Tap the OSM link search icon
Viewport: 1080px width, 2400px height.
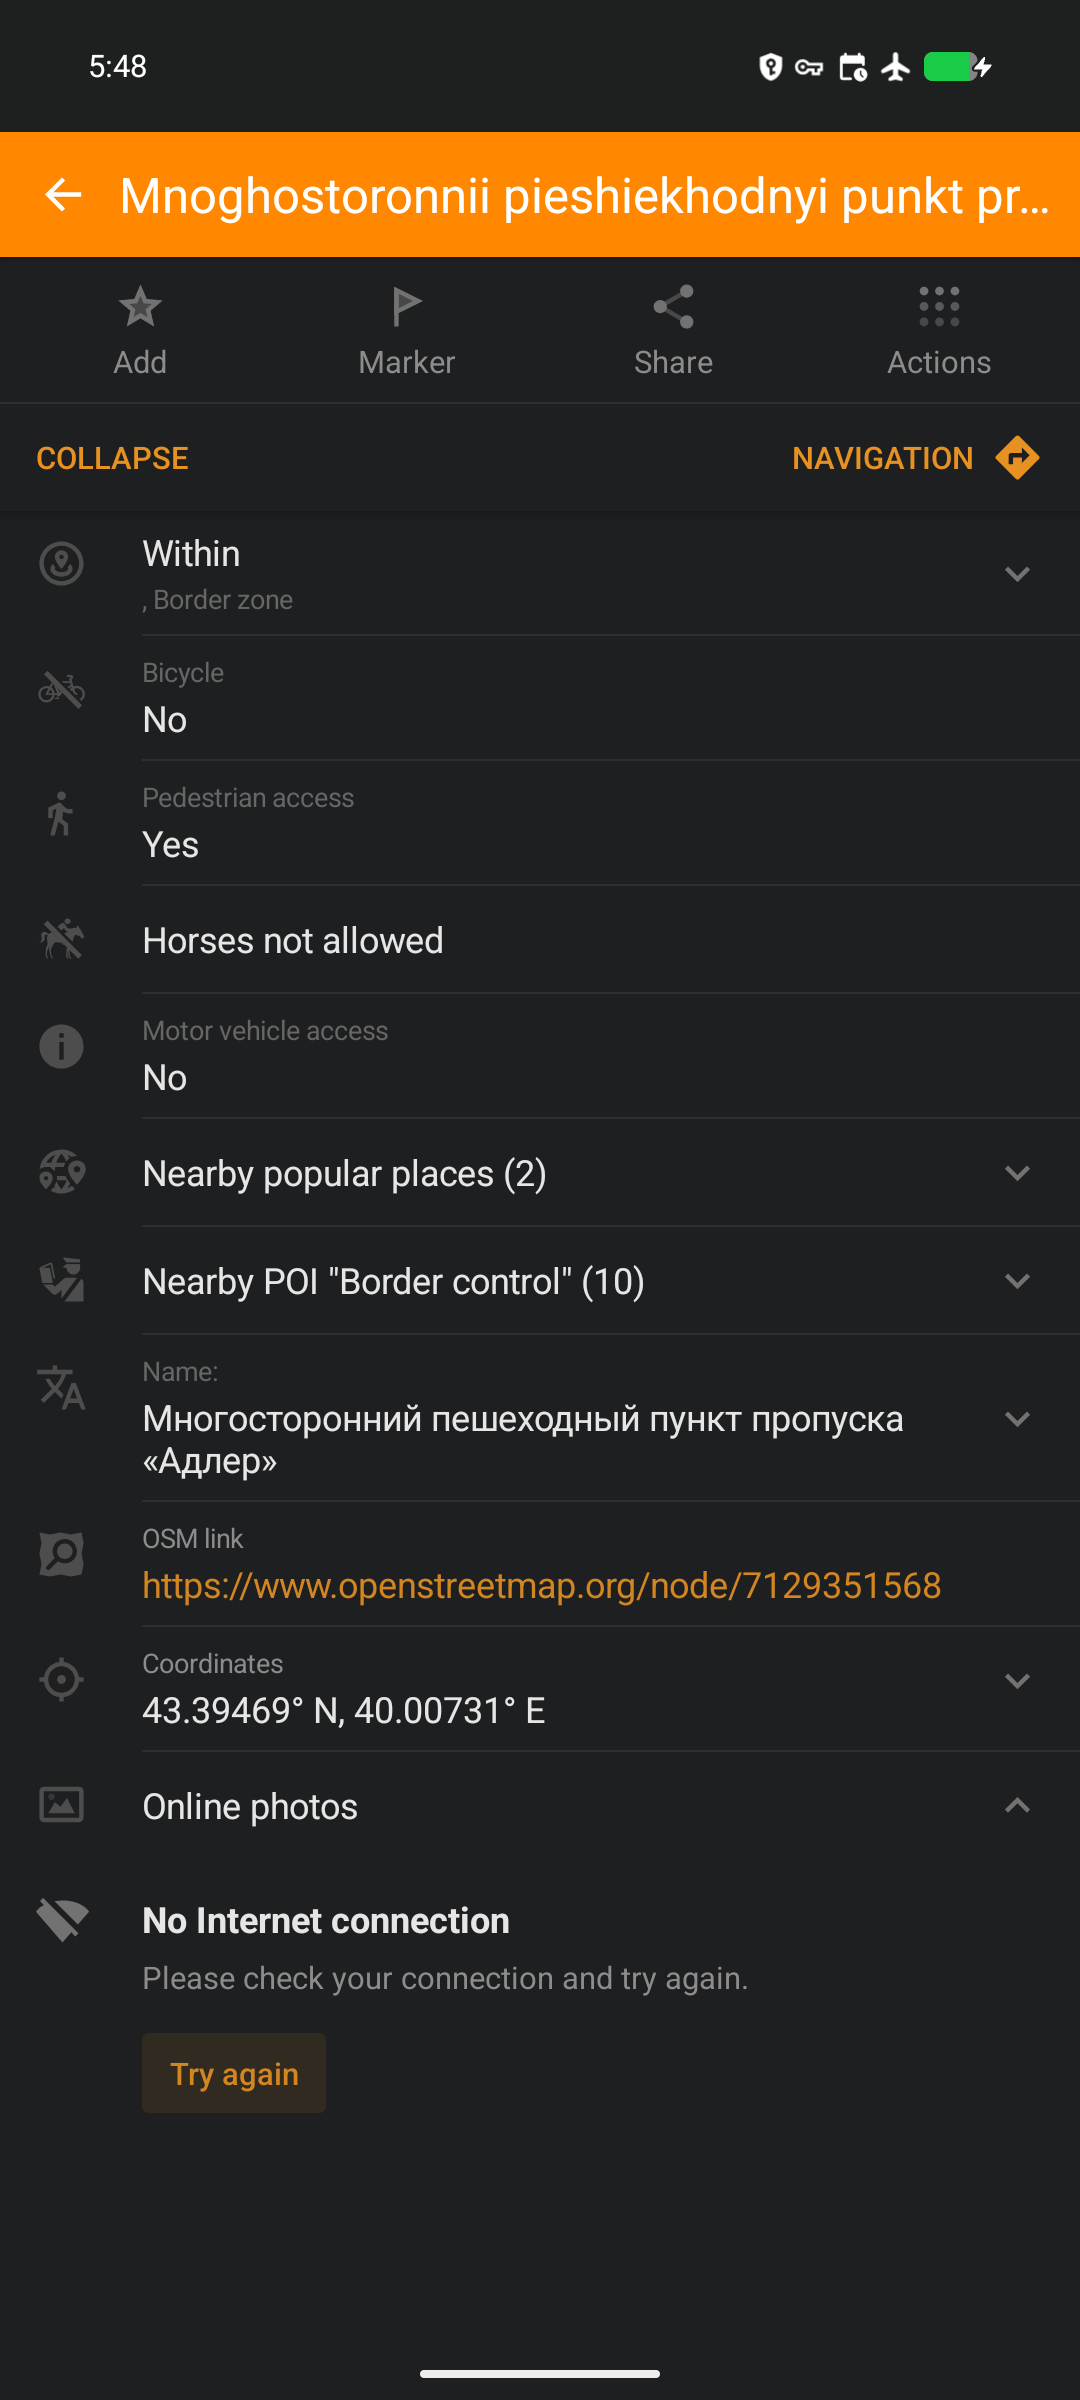click(61, 1555)
